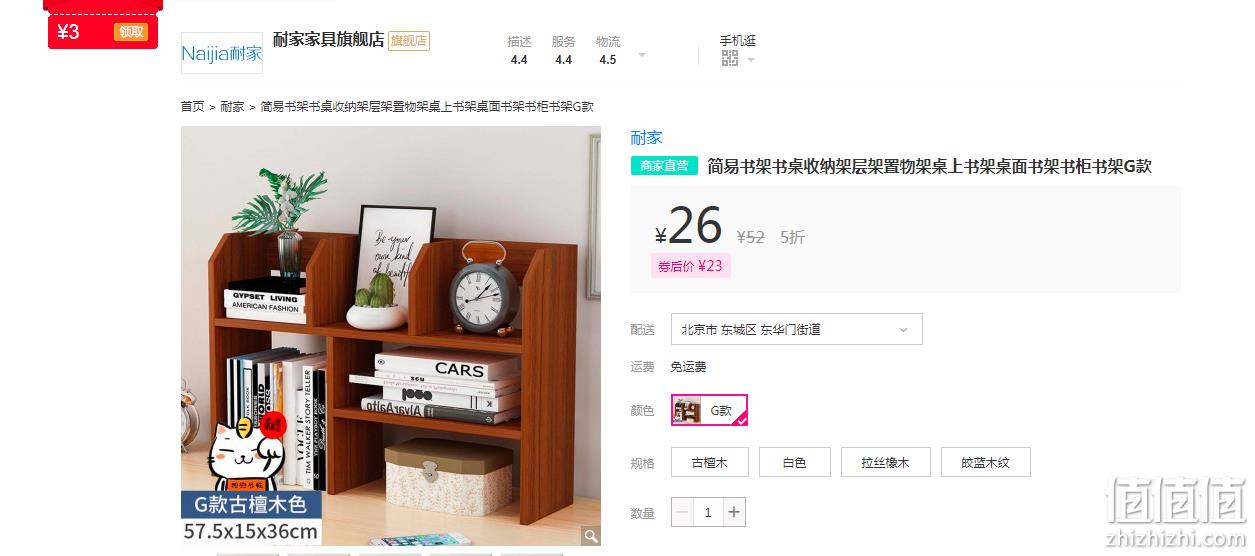
Task: Select the 皎蓝木纹 specification option
Action: click(986, 462)
